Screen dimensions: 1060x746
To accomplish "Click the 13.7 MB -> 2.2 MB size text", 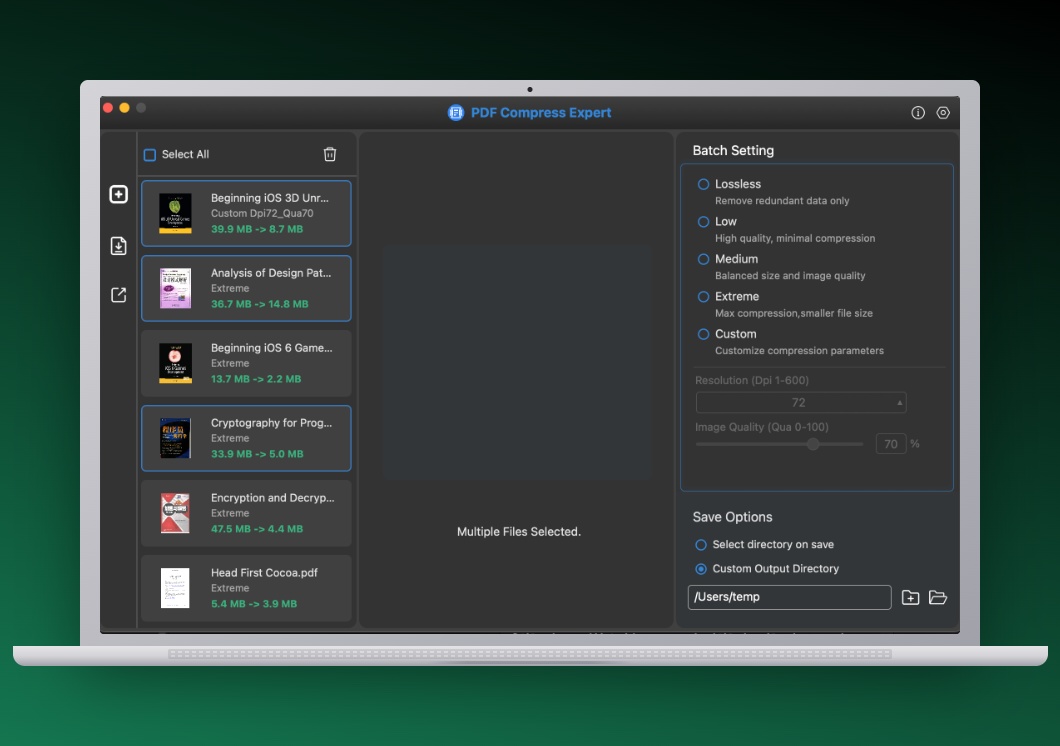I will pyautogui.click(x=256, y=379).
